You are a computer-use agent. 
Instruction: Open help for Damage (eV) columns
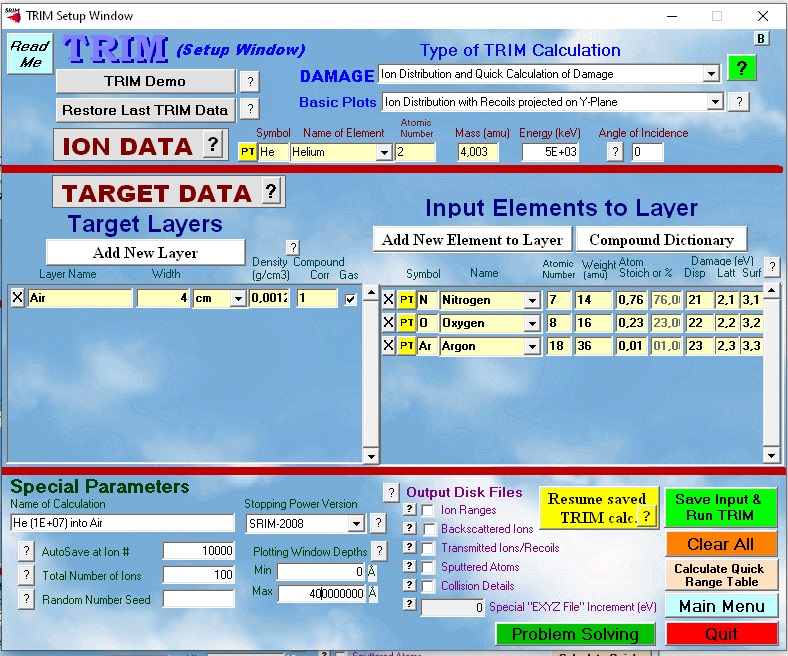click(772, 266)
